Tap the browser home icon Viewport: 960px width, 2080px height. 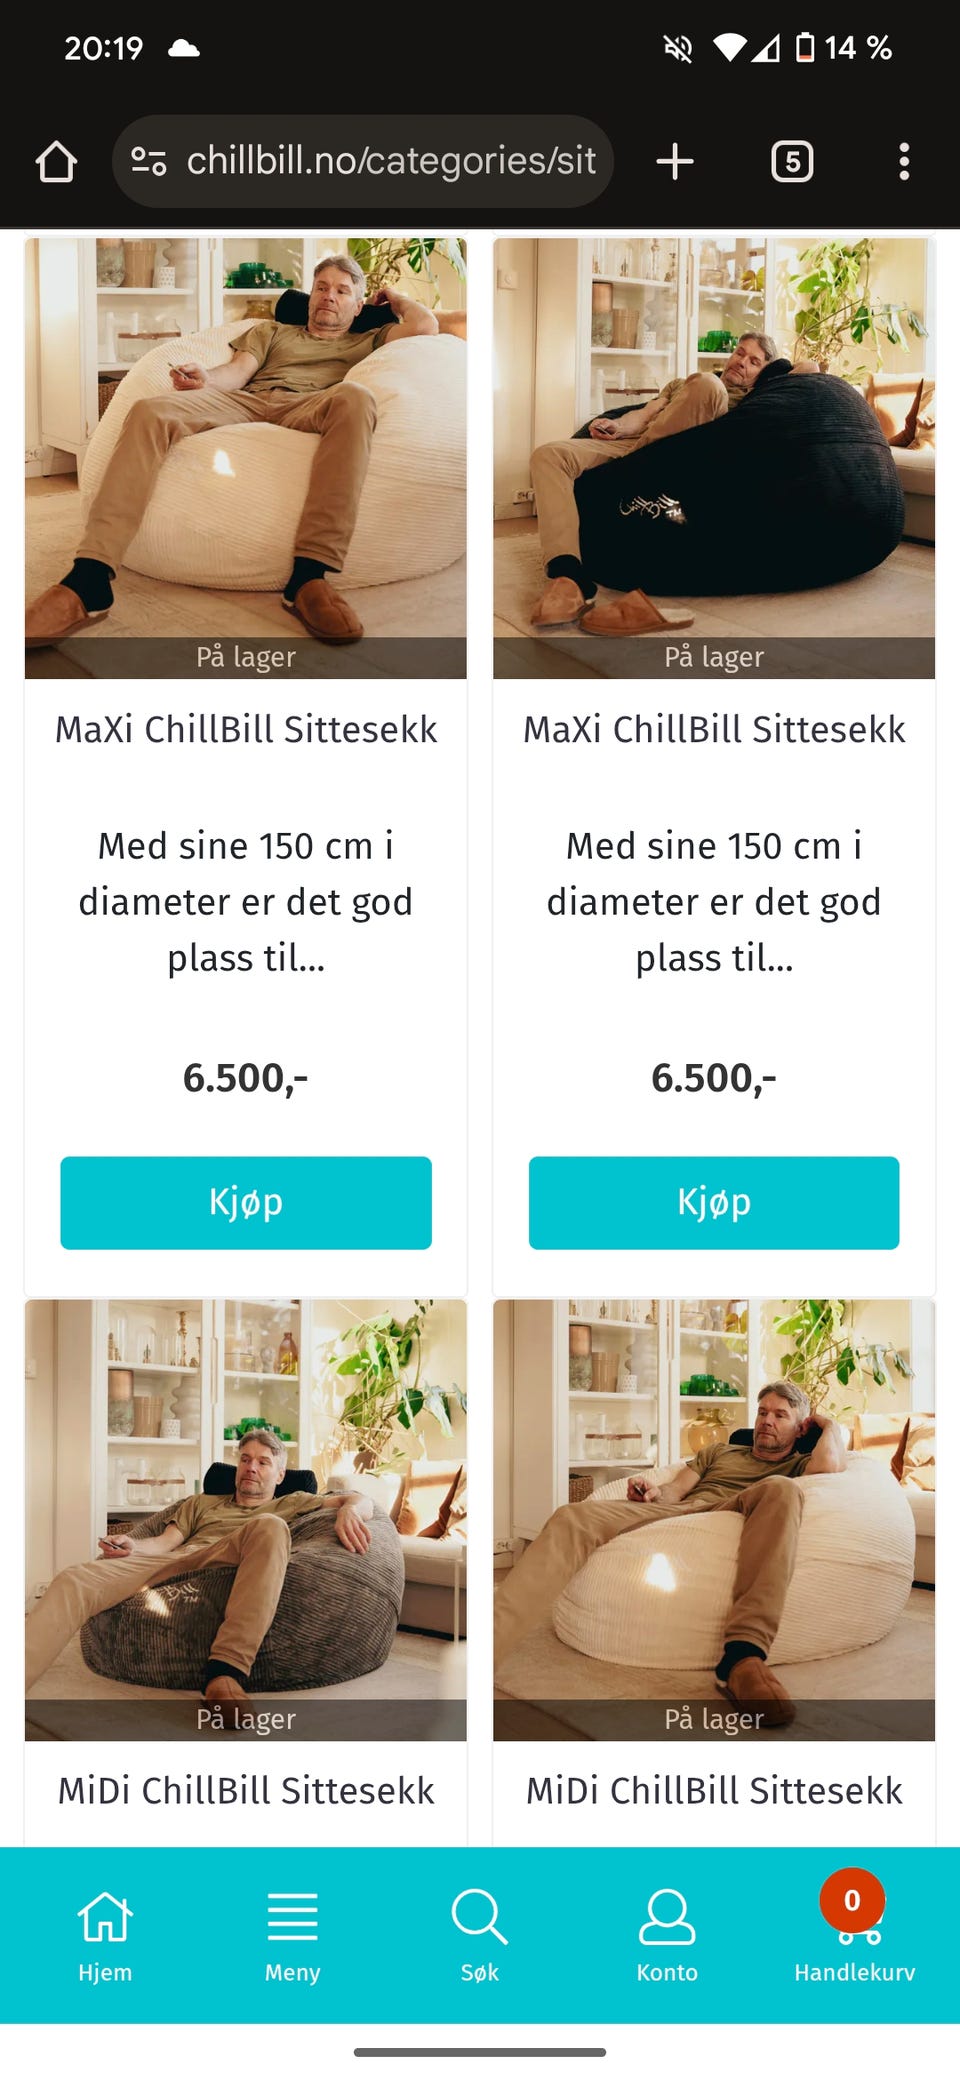pyautogui.click(x=56, y=161)
